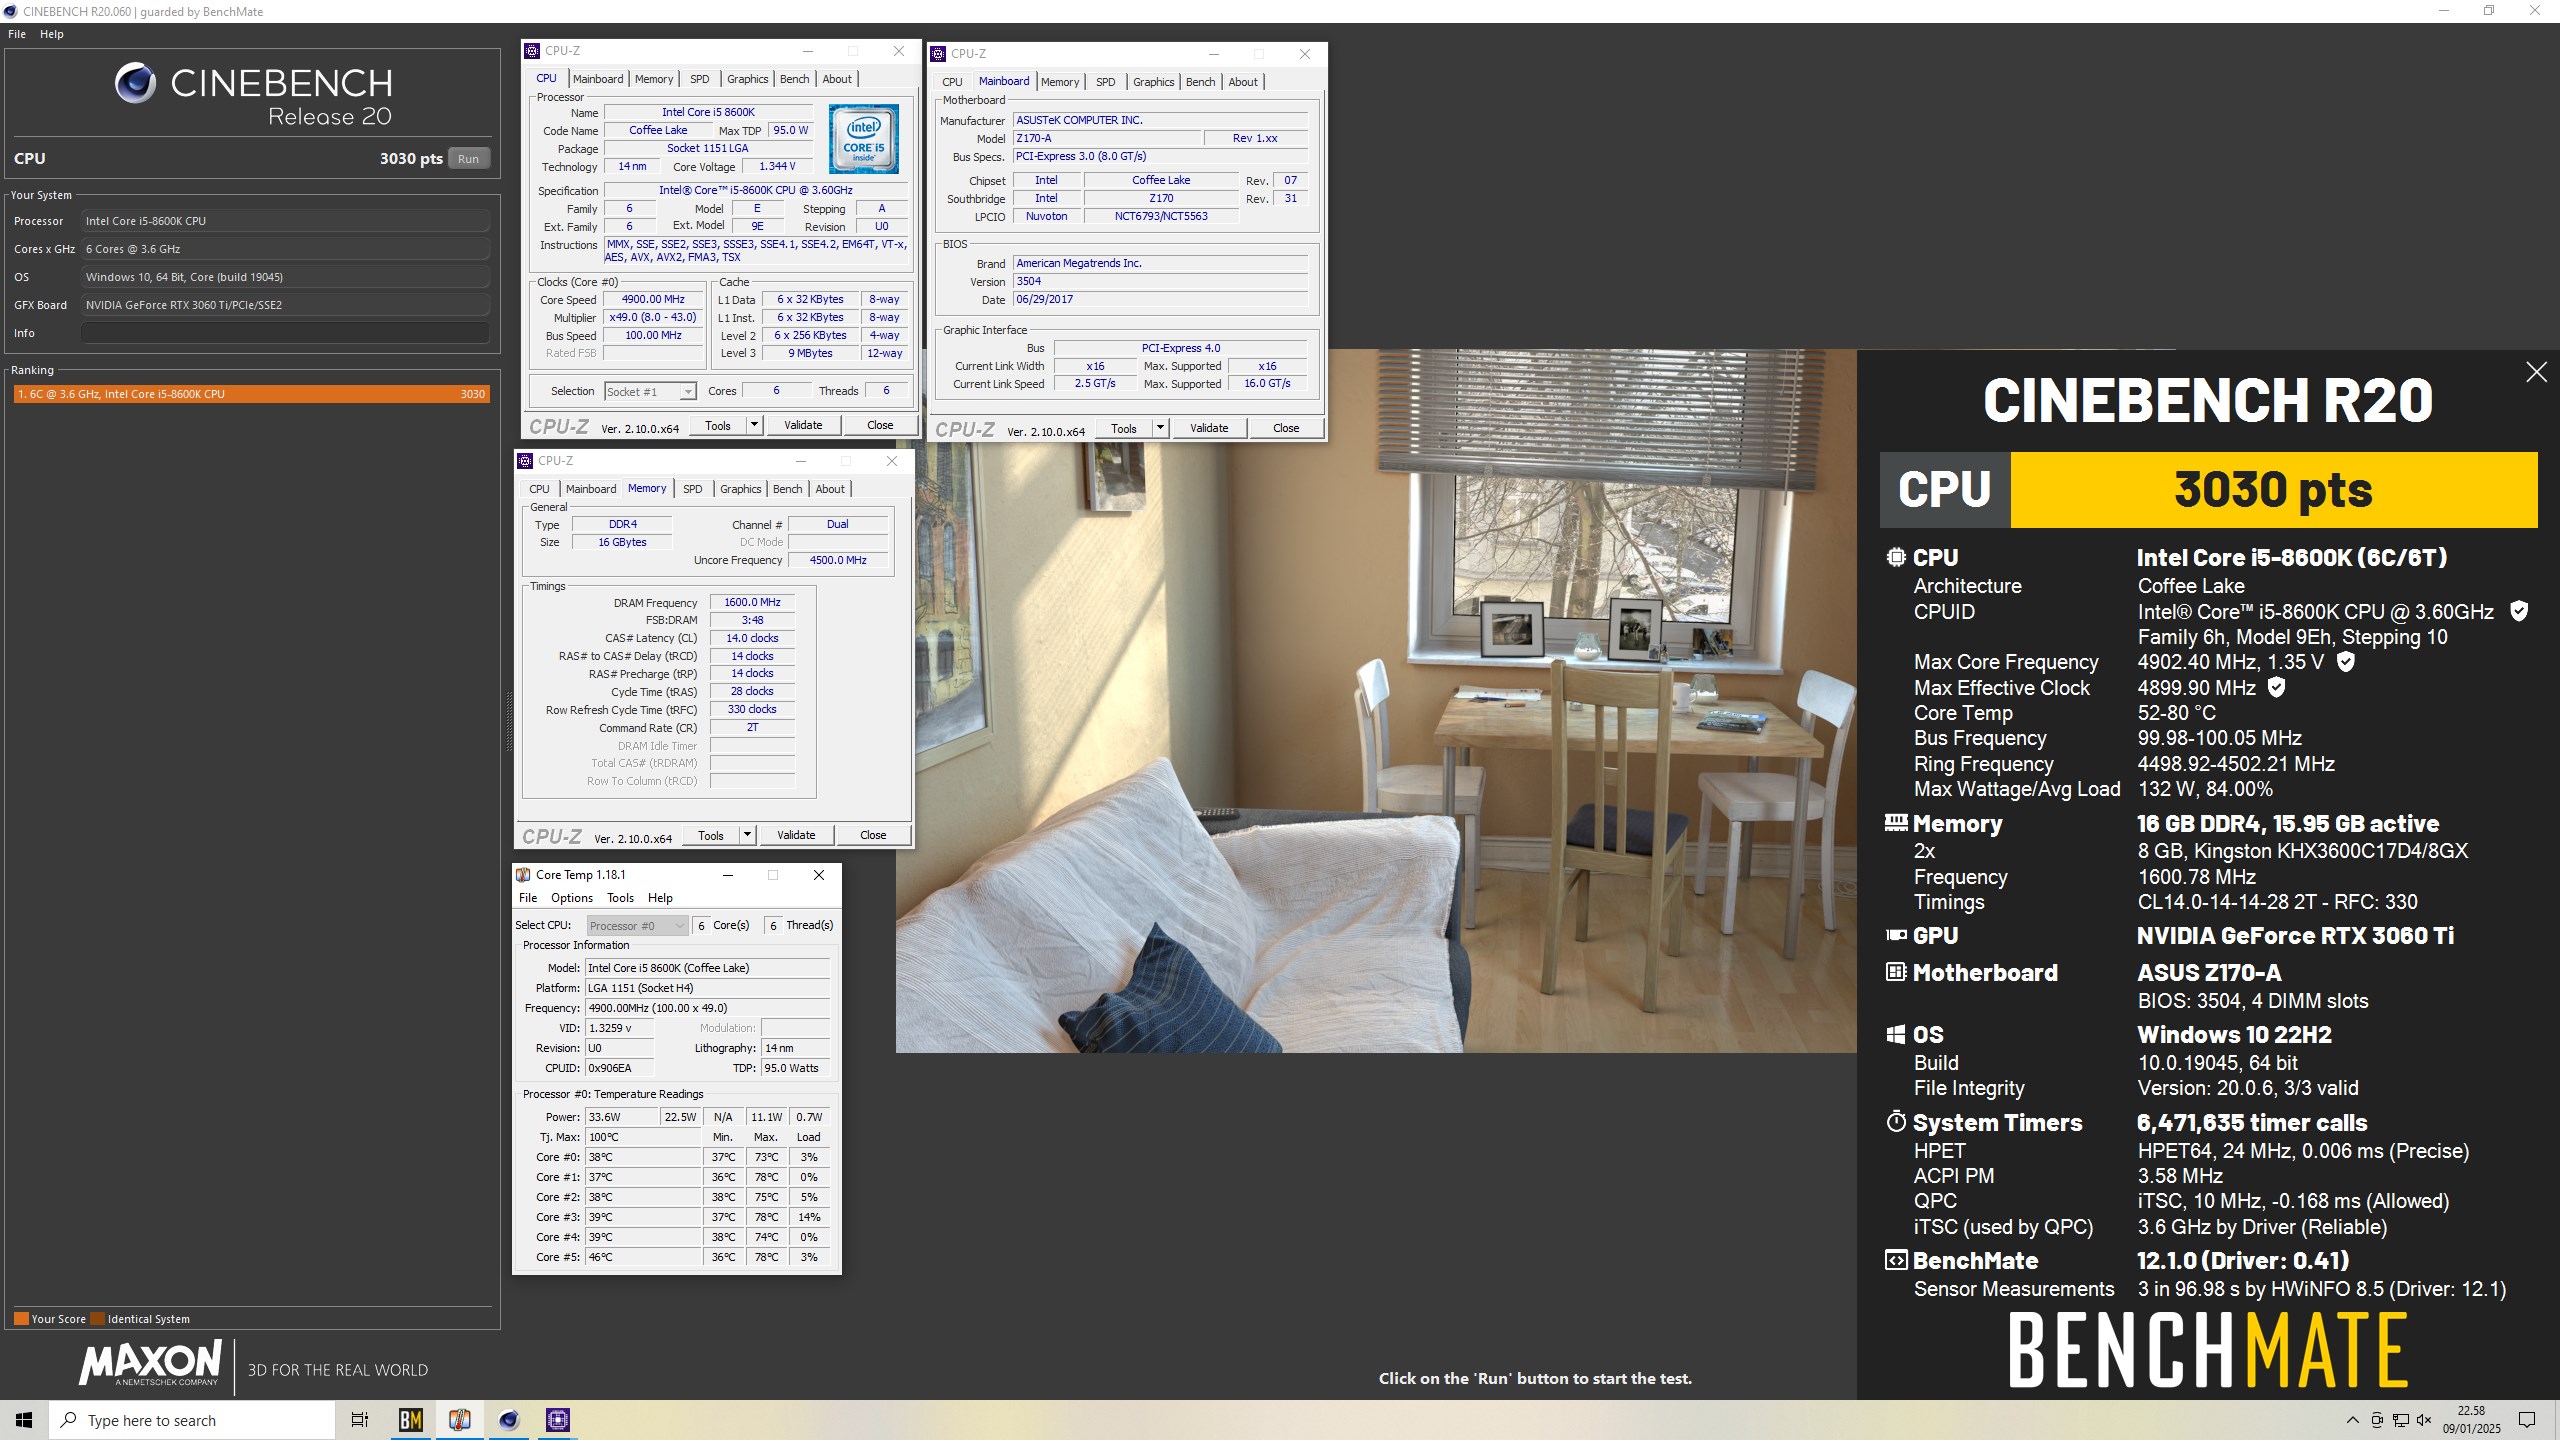The width and height of the screenshot is (2560, 1440).
Task: Close the BenchMate result overlay
Action: click(2536, 373)
